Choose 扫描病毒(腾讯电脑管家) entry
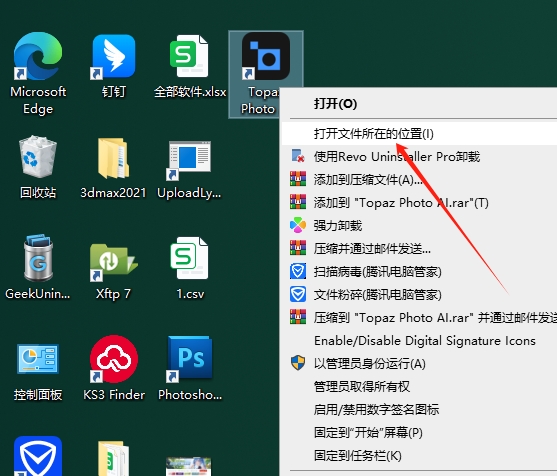 click(419, 271)
